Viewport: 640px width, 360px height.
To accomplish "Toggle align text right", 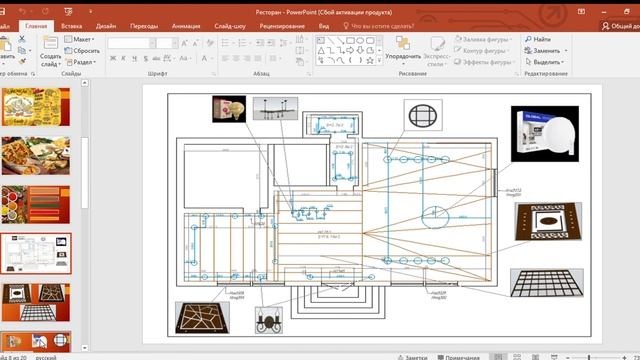I will click(247, 58).
